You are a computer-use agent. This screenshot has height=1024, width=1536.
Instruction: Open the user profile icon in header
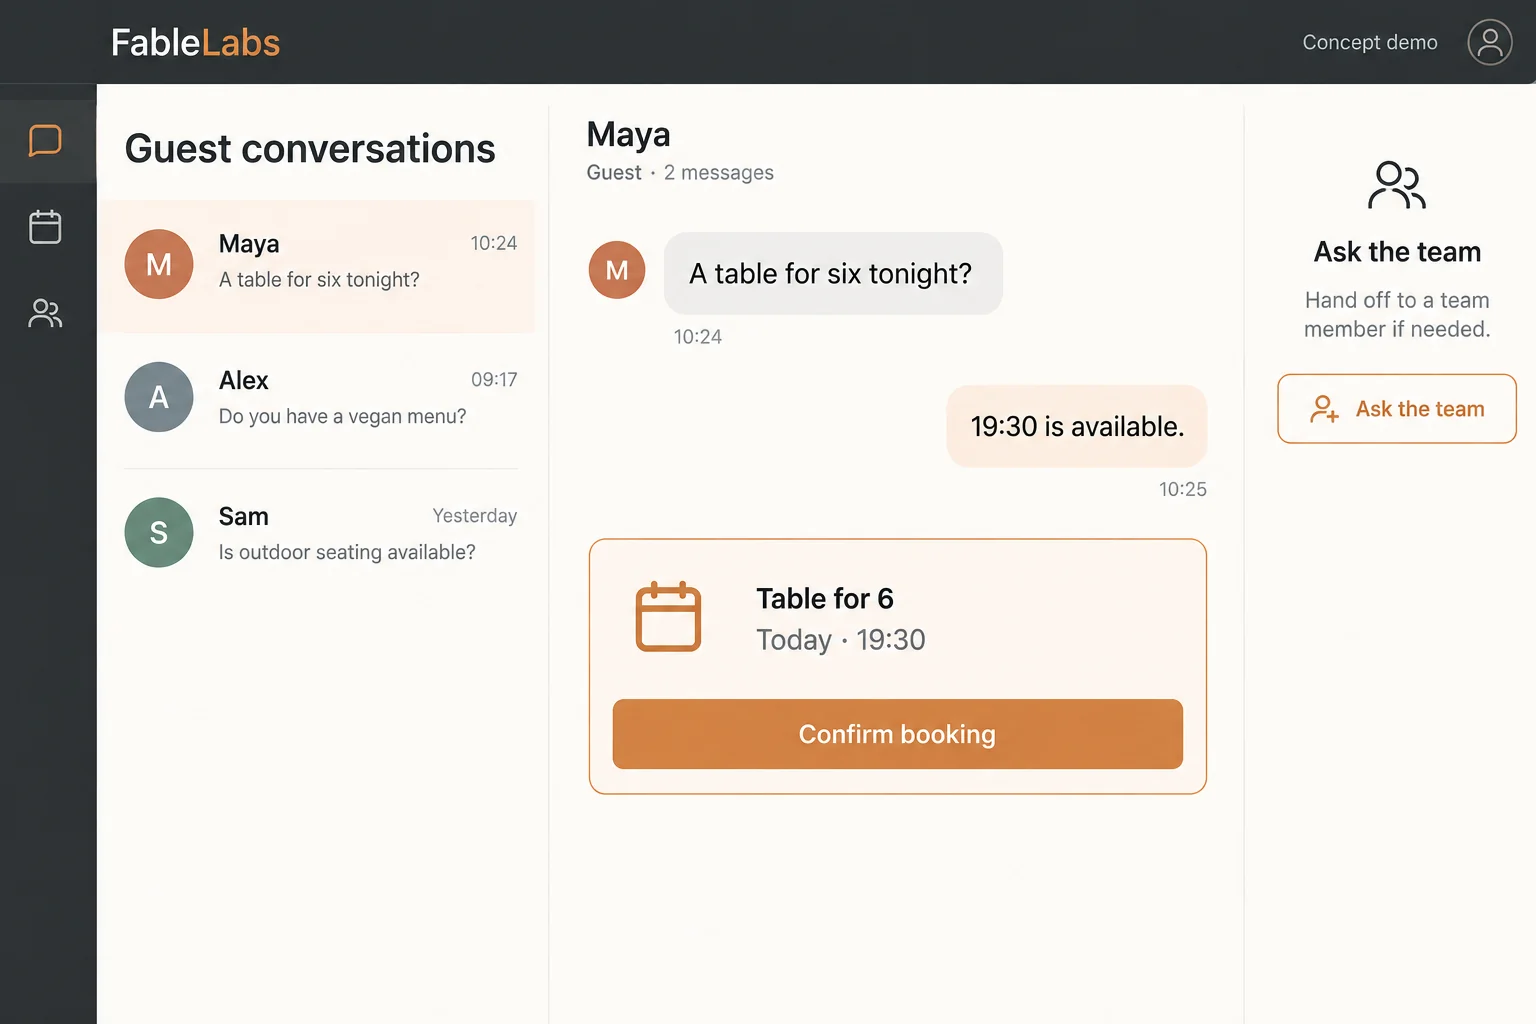click(x=1489, y=42)
